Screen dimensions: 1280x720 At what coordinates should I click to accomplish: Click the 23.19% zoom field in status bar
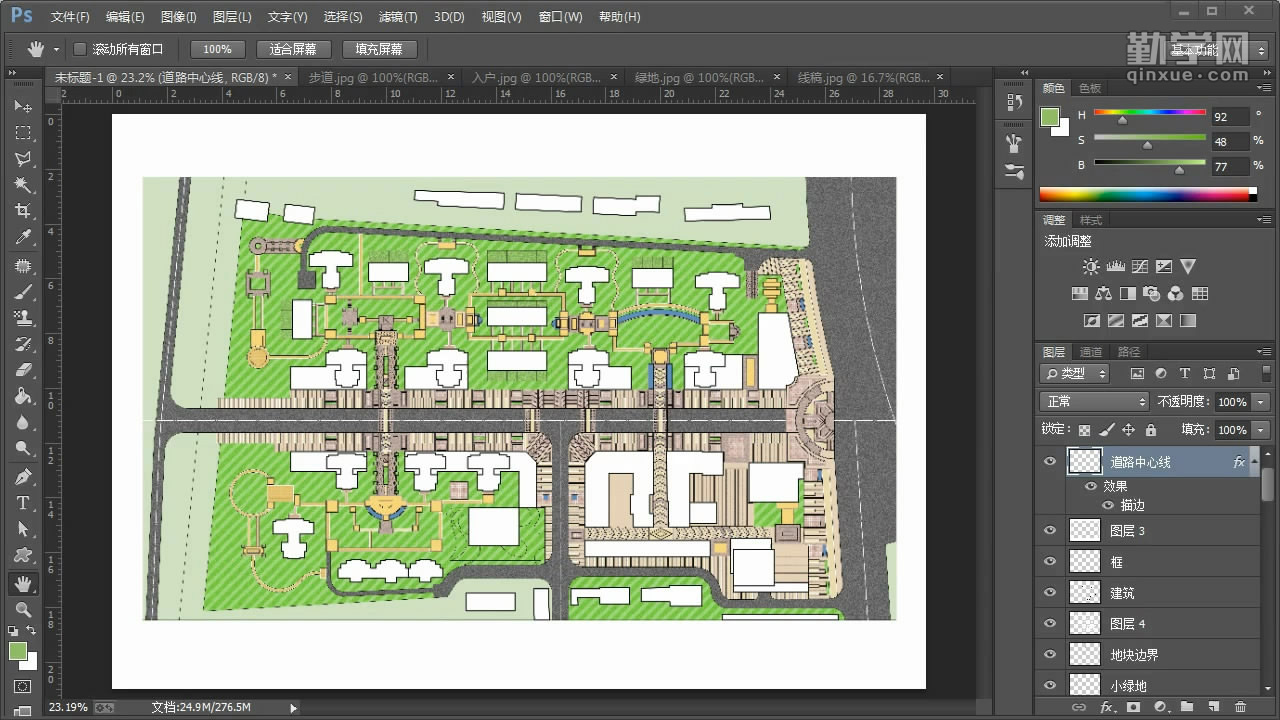68,707
